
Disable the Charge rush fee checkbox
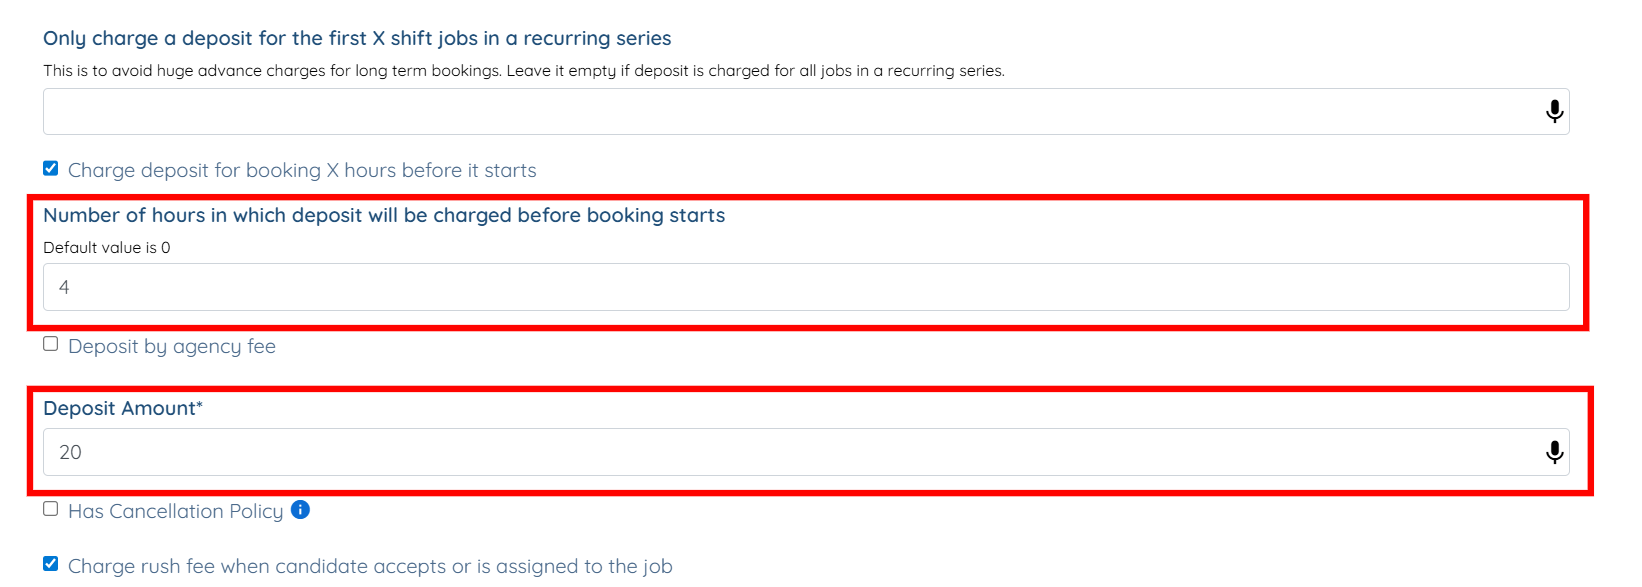click(x=51, y=564)
